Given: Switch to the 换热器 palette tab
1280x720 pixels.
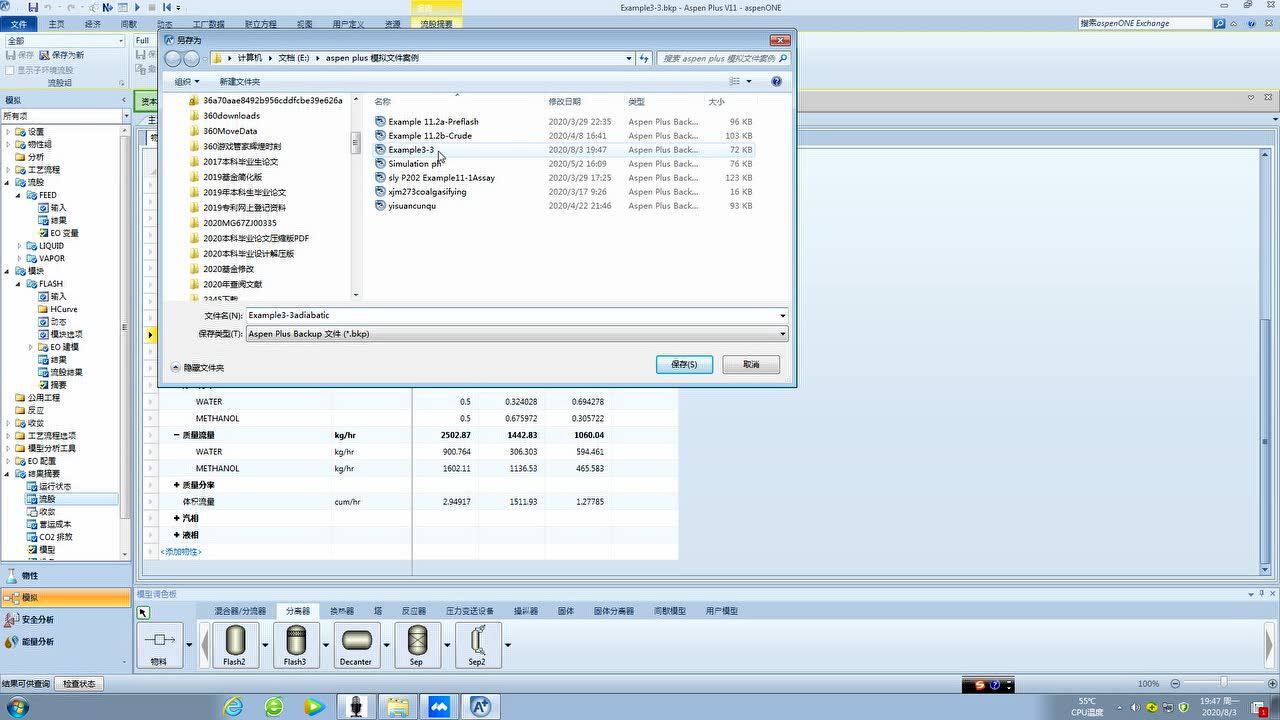Looking at the screenshot, I should pos(342,611).
